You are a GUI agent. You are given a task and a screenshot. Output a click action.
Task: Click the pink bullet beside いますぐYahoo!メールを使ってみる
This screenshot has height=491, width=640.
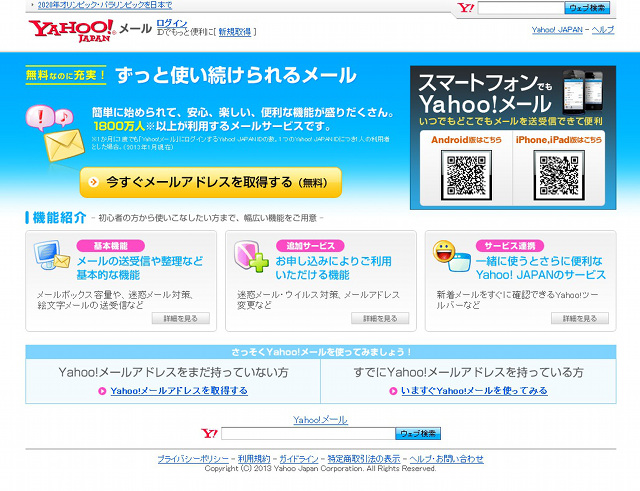(x=393, y=391)
